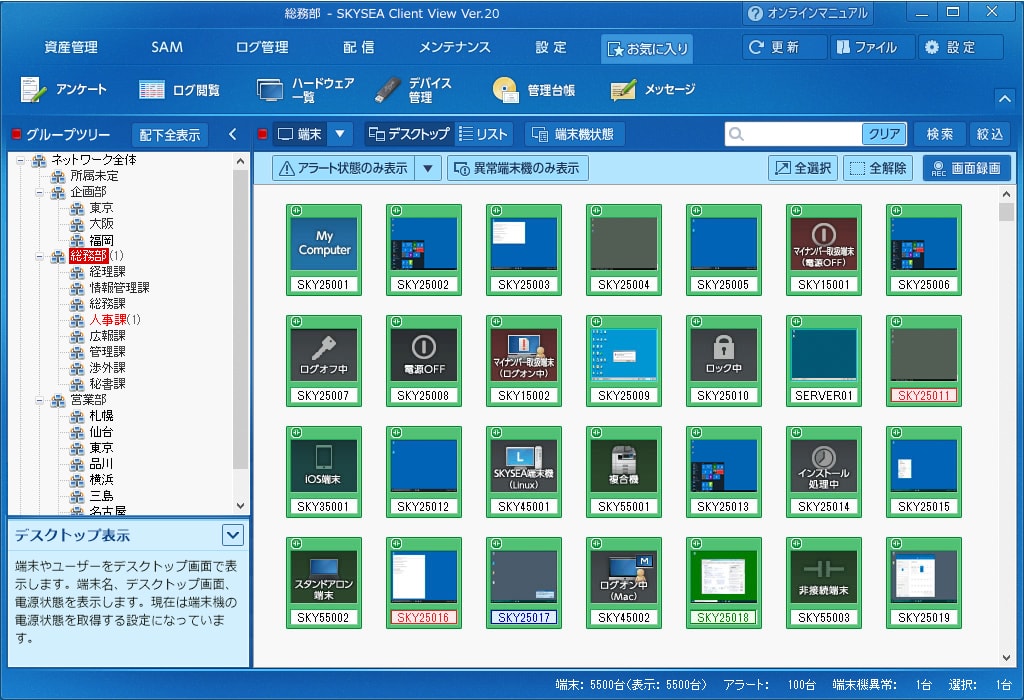Open the 管理台帳 ledger
This screenshot has height=700, width=1024.
click(534, 89)
